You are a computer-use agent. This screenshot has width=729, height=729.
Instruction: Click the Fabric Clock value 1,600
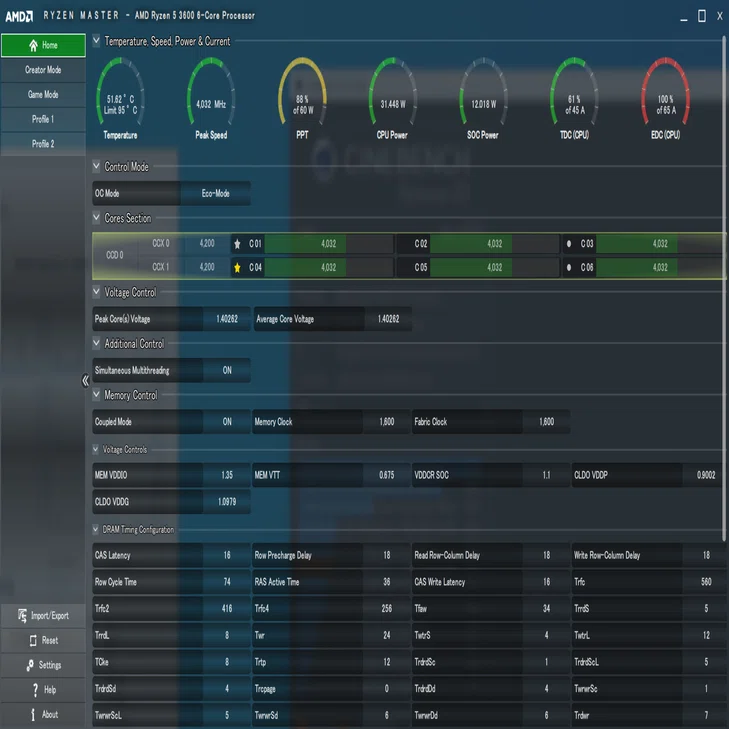point(547,422)
